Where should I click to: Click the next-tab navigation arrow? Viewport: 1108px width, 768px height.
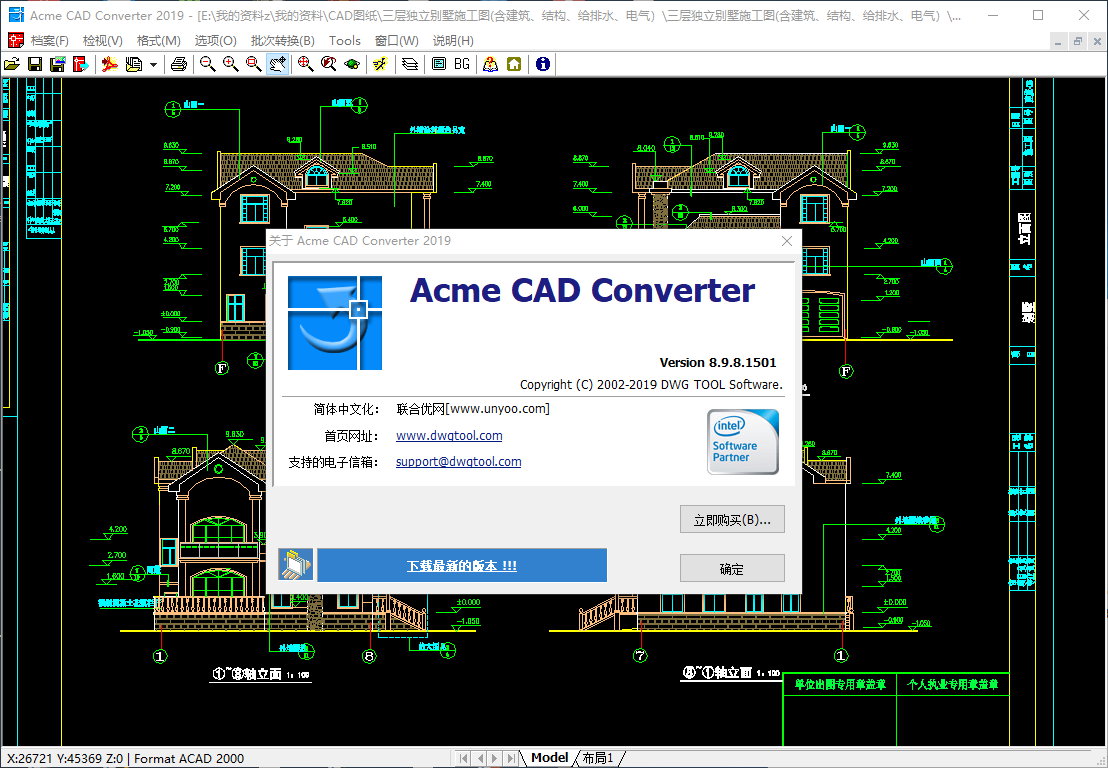[495, 758]
